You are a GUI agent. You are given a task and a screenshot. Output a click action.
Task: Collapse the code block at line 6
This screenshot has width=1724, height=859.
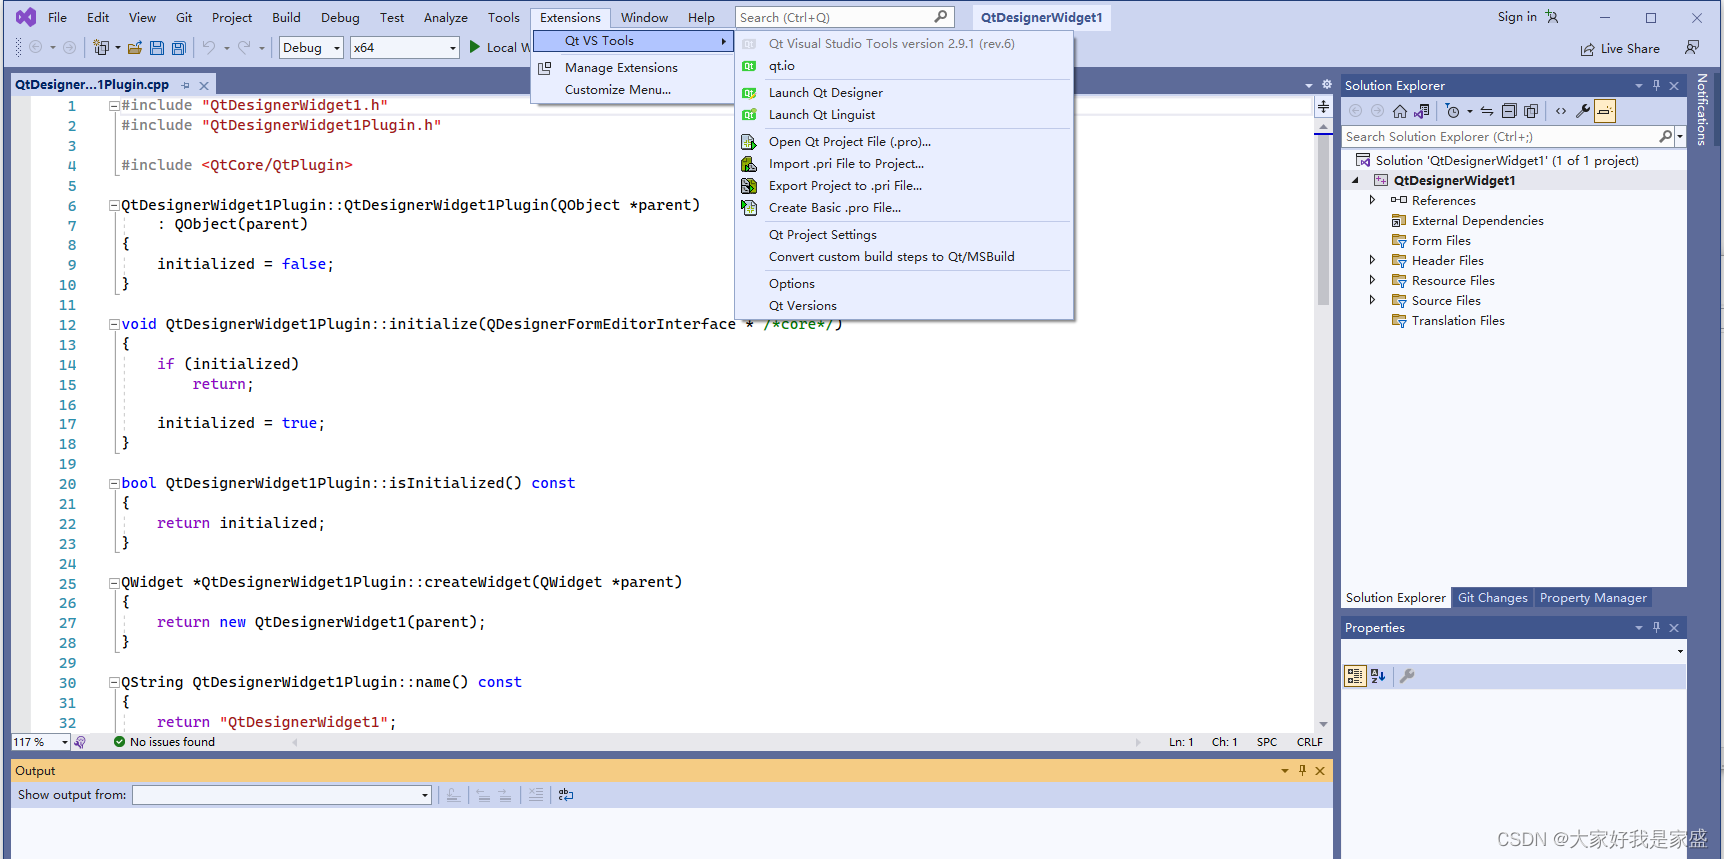tap(114, 205)
